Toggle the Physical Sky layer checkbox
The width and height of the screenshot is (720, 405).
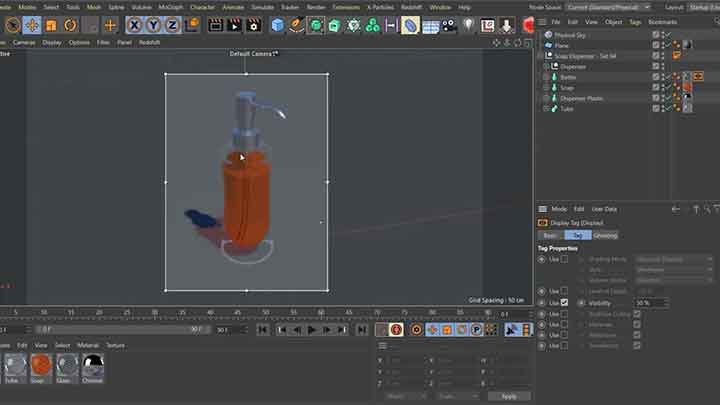click(x=656, y=35)
